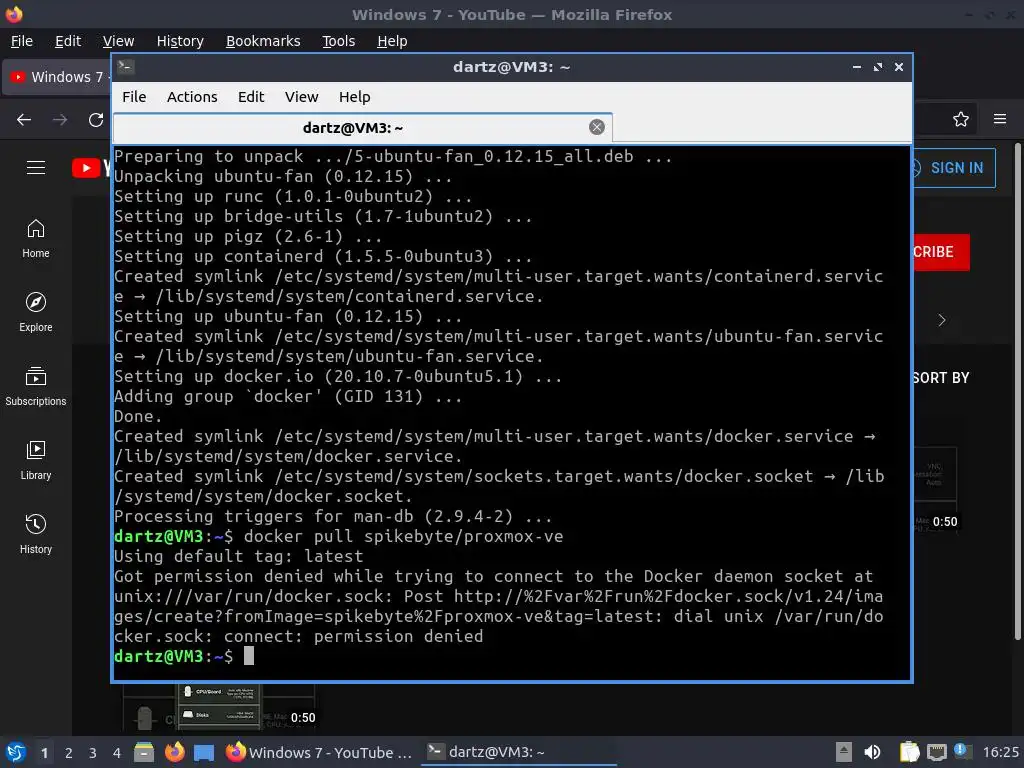Go forward in Firefox
The width and height of the screenshot is (1024, 768).
click(x=60, y=120)
